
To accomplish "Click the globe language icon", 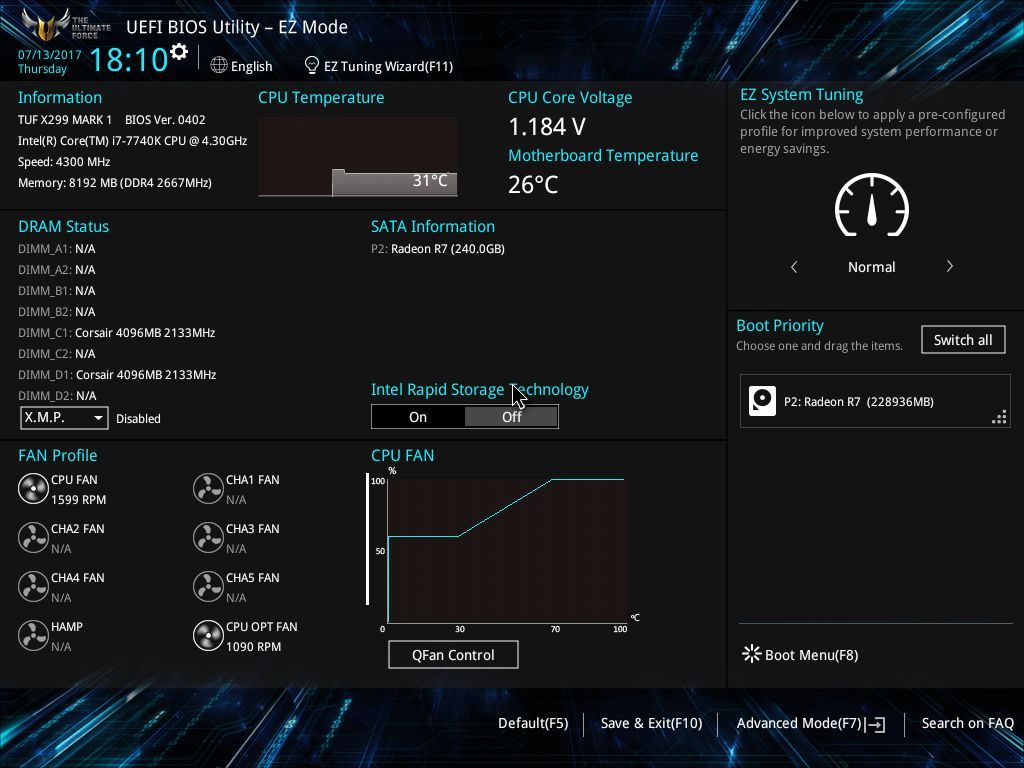I will 219,65.
